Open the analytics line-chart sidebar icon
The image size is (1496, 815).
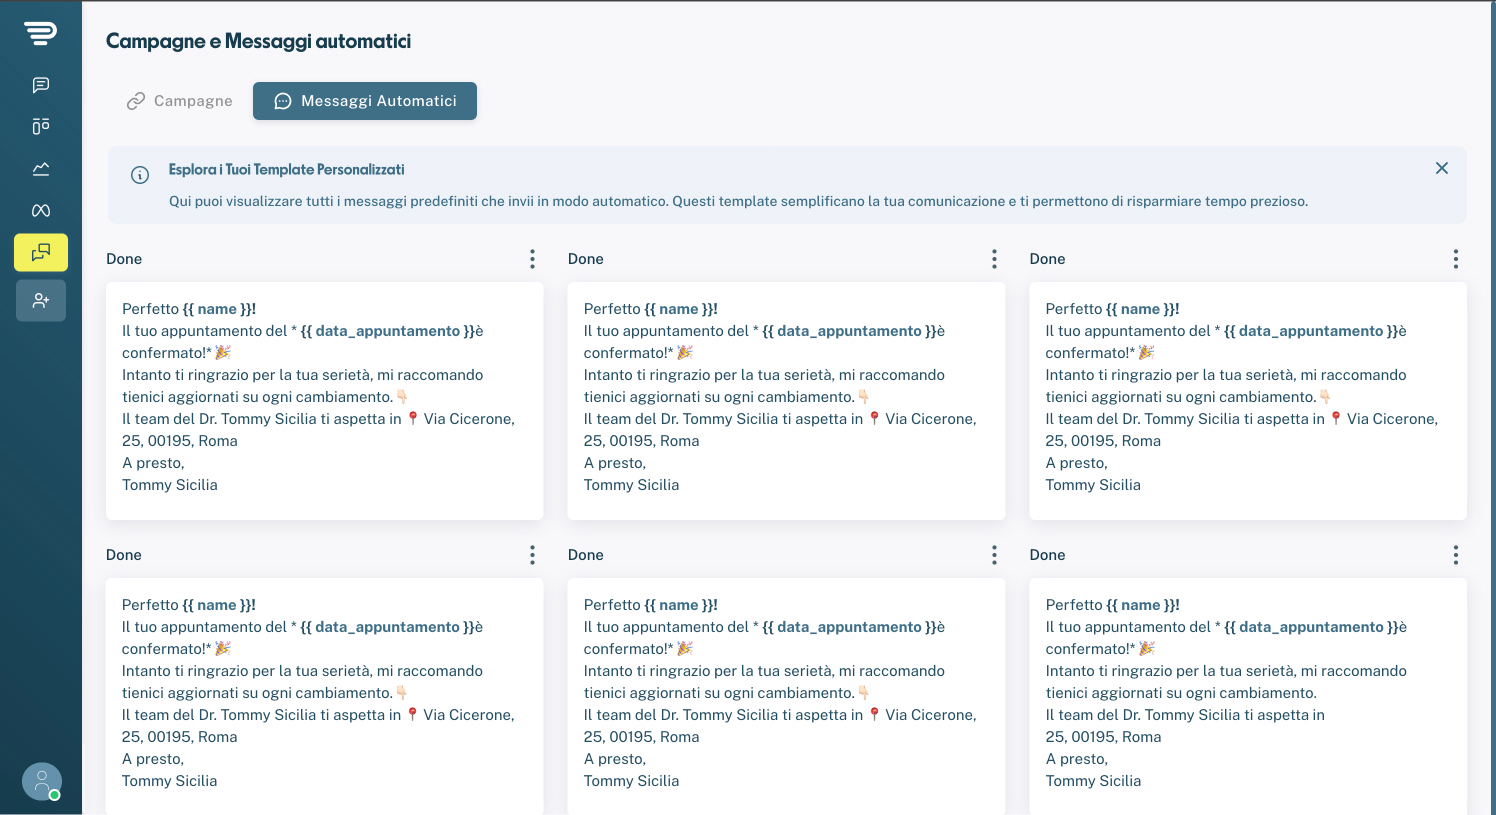41,168
